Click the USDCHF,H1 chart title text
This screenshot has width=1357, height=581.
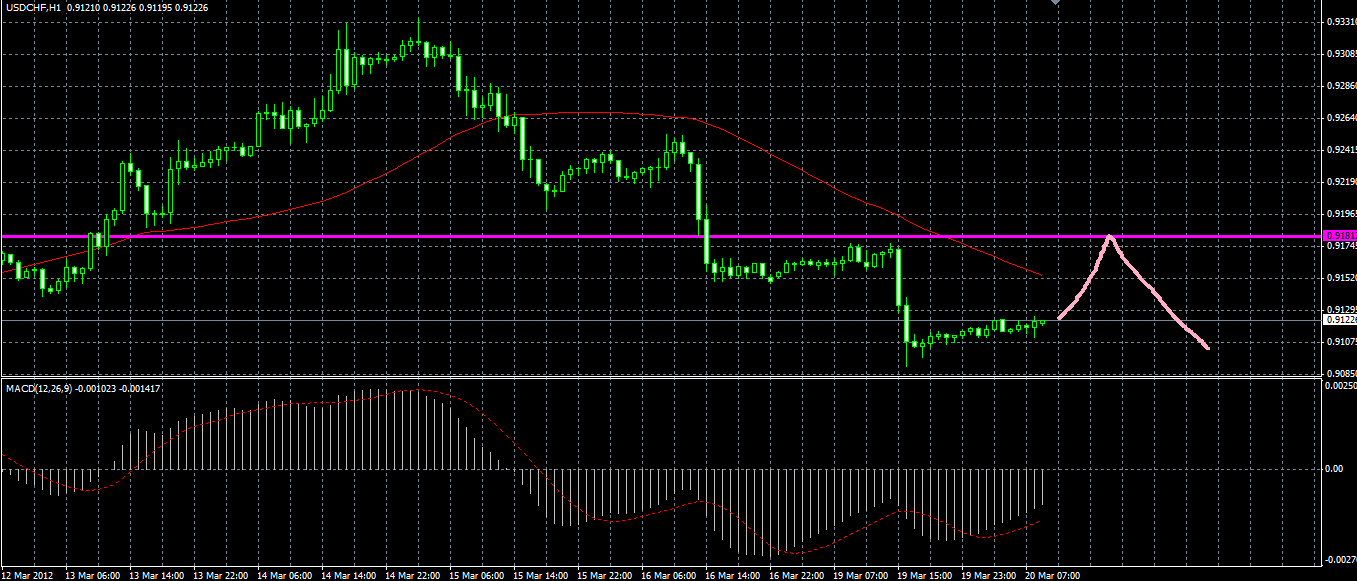click(33, 7)
